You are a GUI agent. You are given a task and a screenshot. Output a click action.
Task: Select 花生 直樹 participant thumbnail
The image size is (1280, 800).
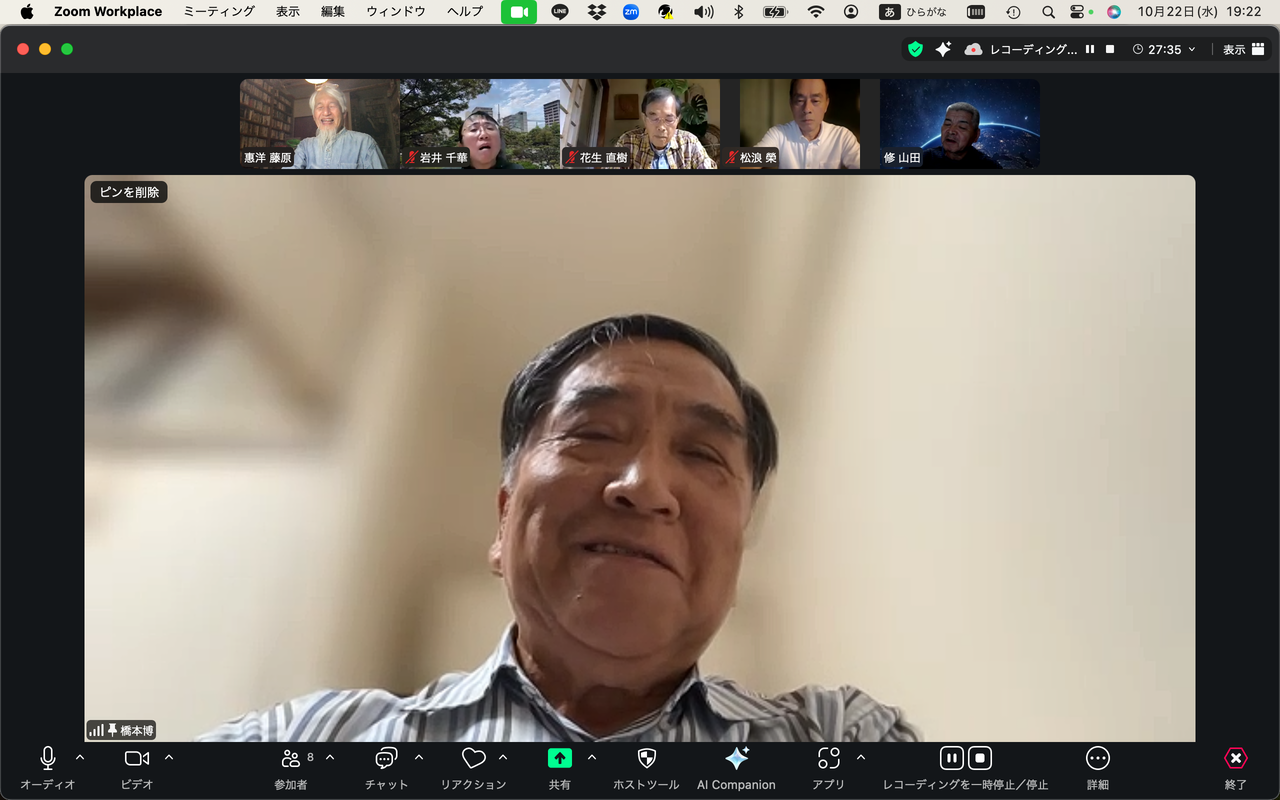(640, 124)
